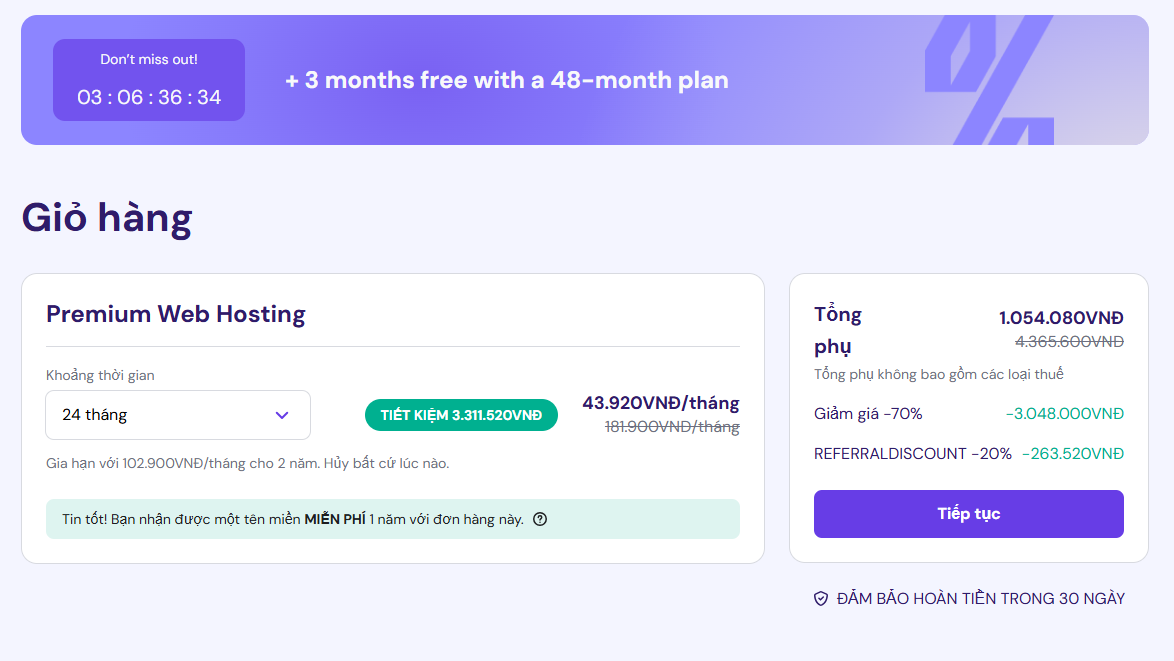Click the "Khoảng thời gian" field label

[x=100, y=376]
